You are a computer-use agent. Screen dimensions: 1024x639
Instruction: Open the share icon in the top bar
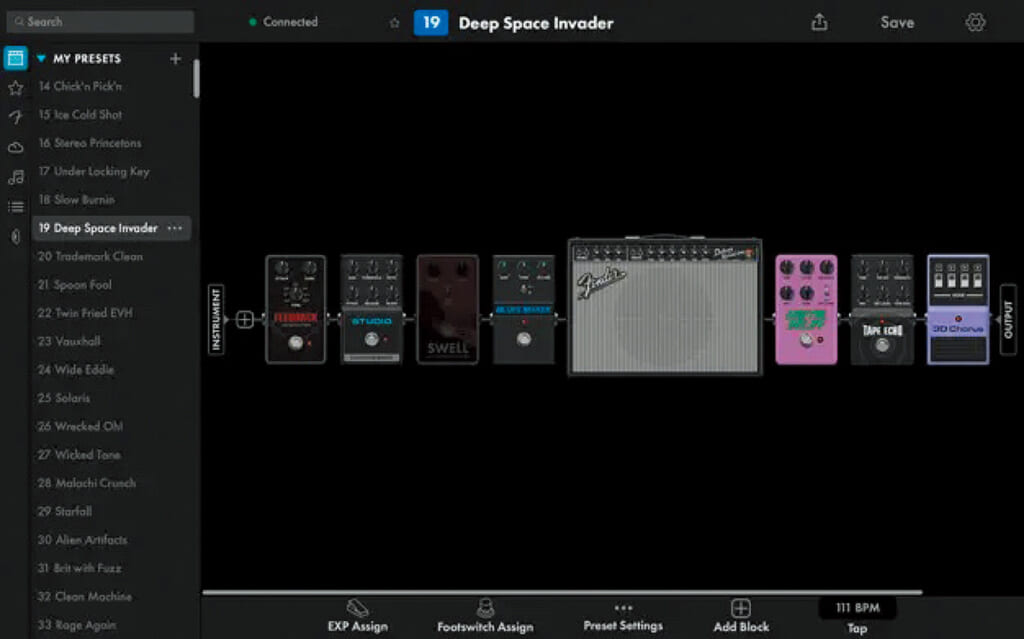click(x=818, y=21)
